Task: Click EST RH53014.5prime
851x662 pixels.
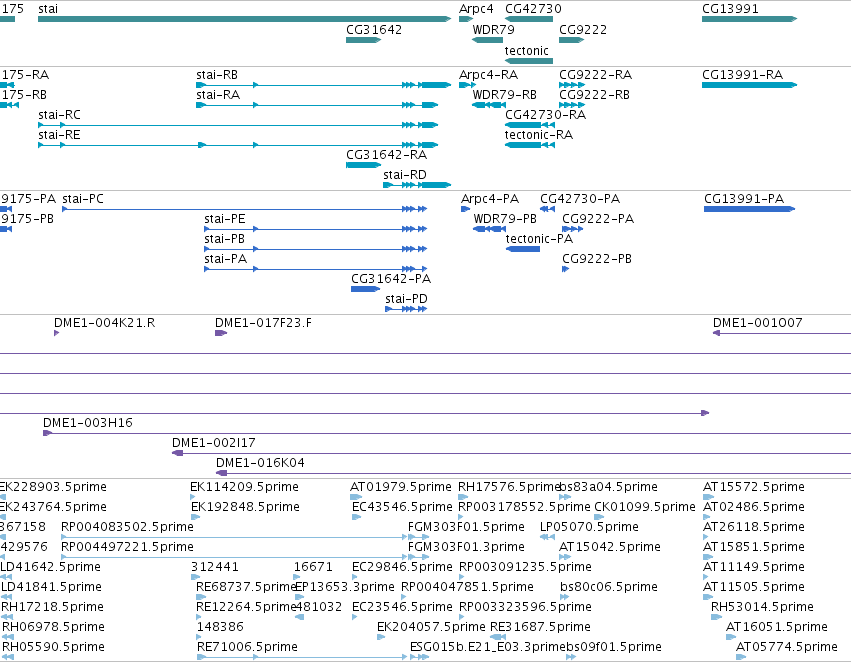Action: pos(715,617)
